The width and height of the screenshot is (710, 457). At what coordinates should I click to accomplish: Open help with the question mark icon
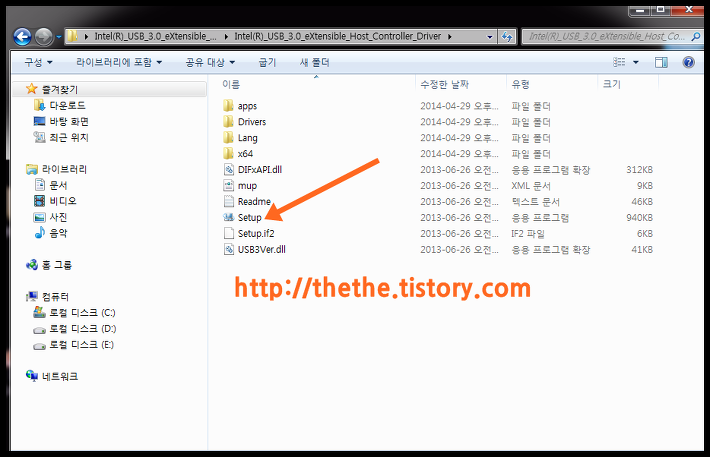(x=689, y=62)
